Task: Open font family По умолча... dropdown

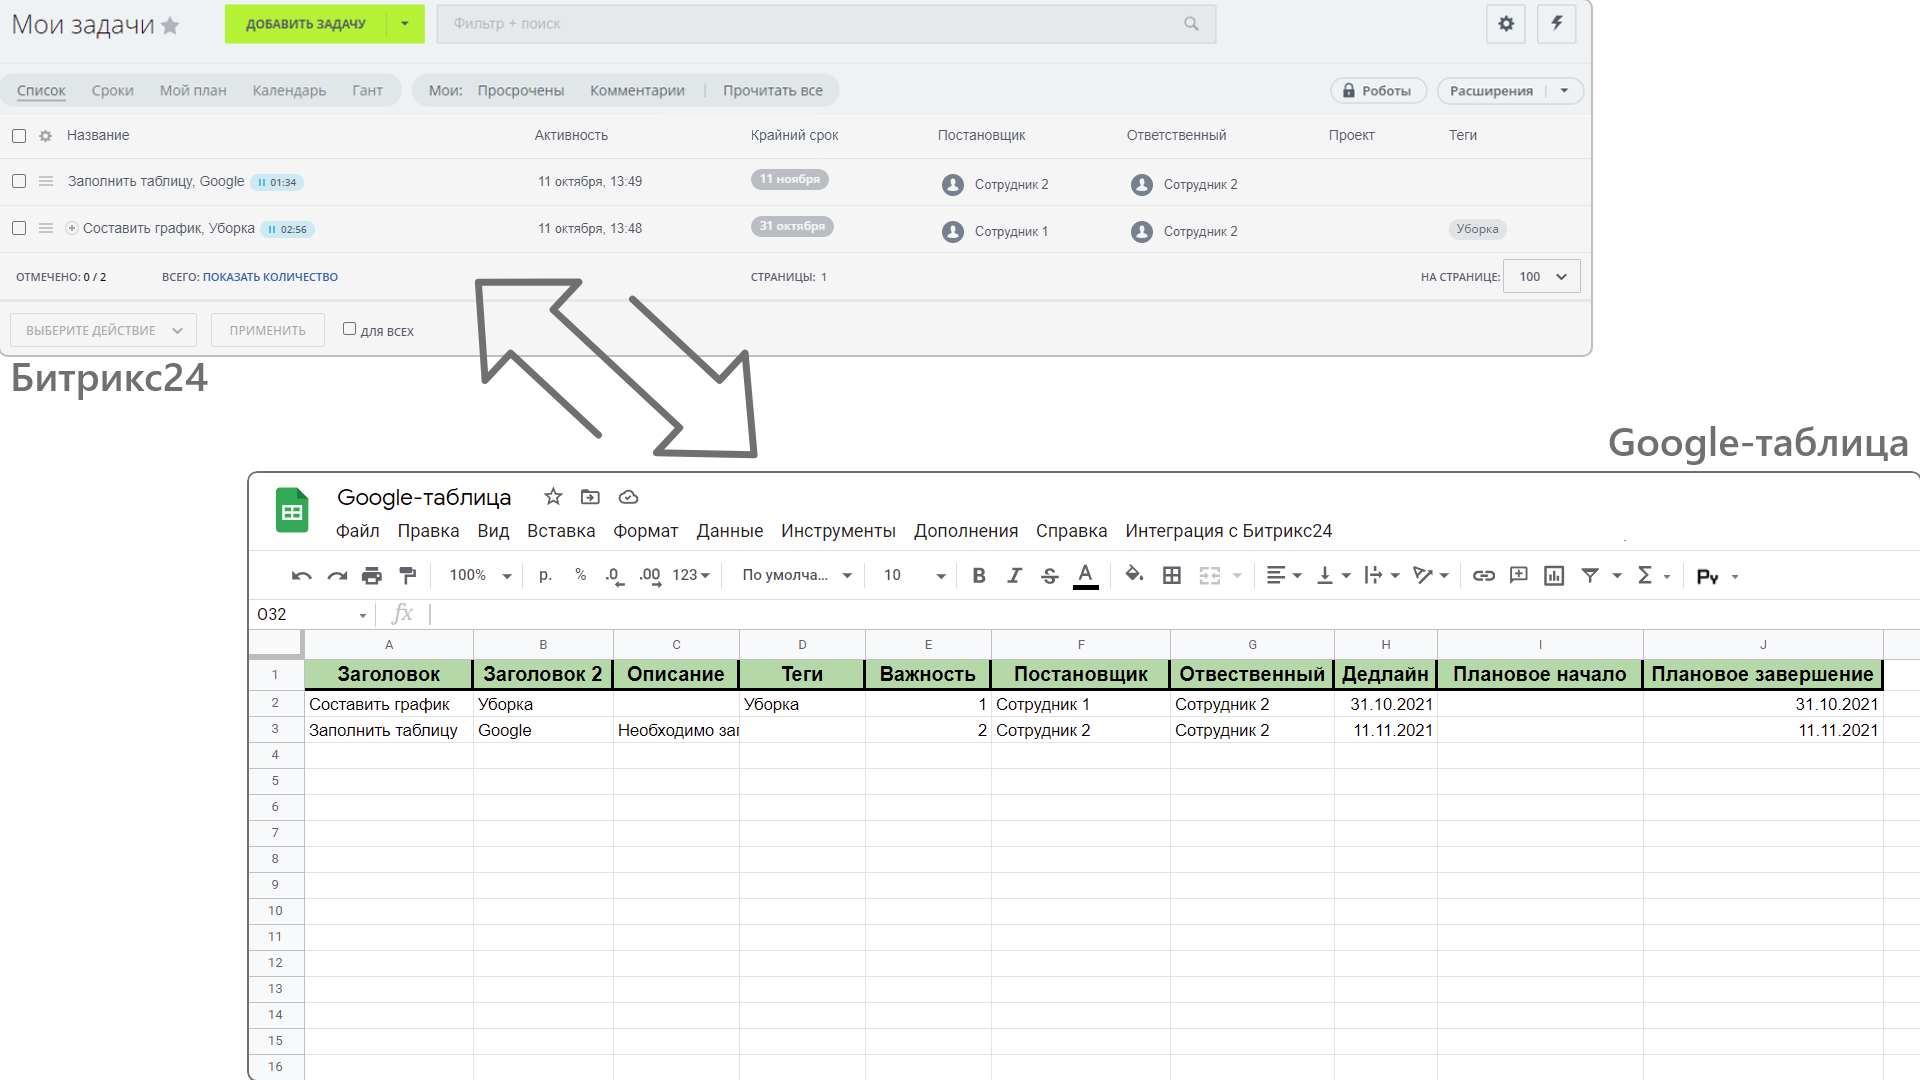Action: click(797, 575)
